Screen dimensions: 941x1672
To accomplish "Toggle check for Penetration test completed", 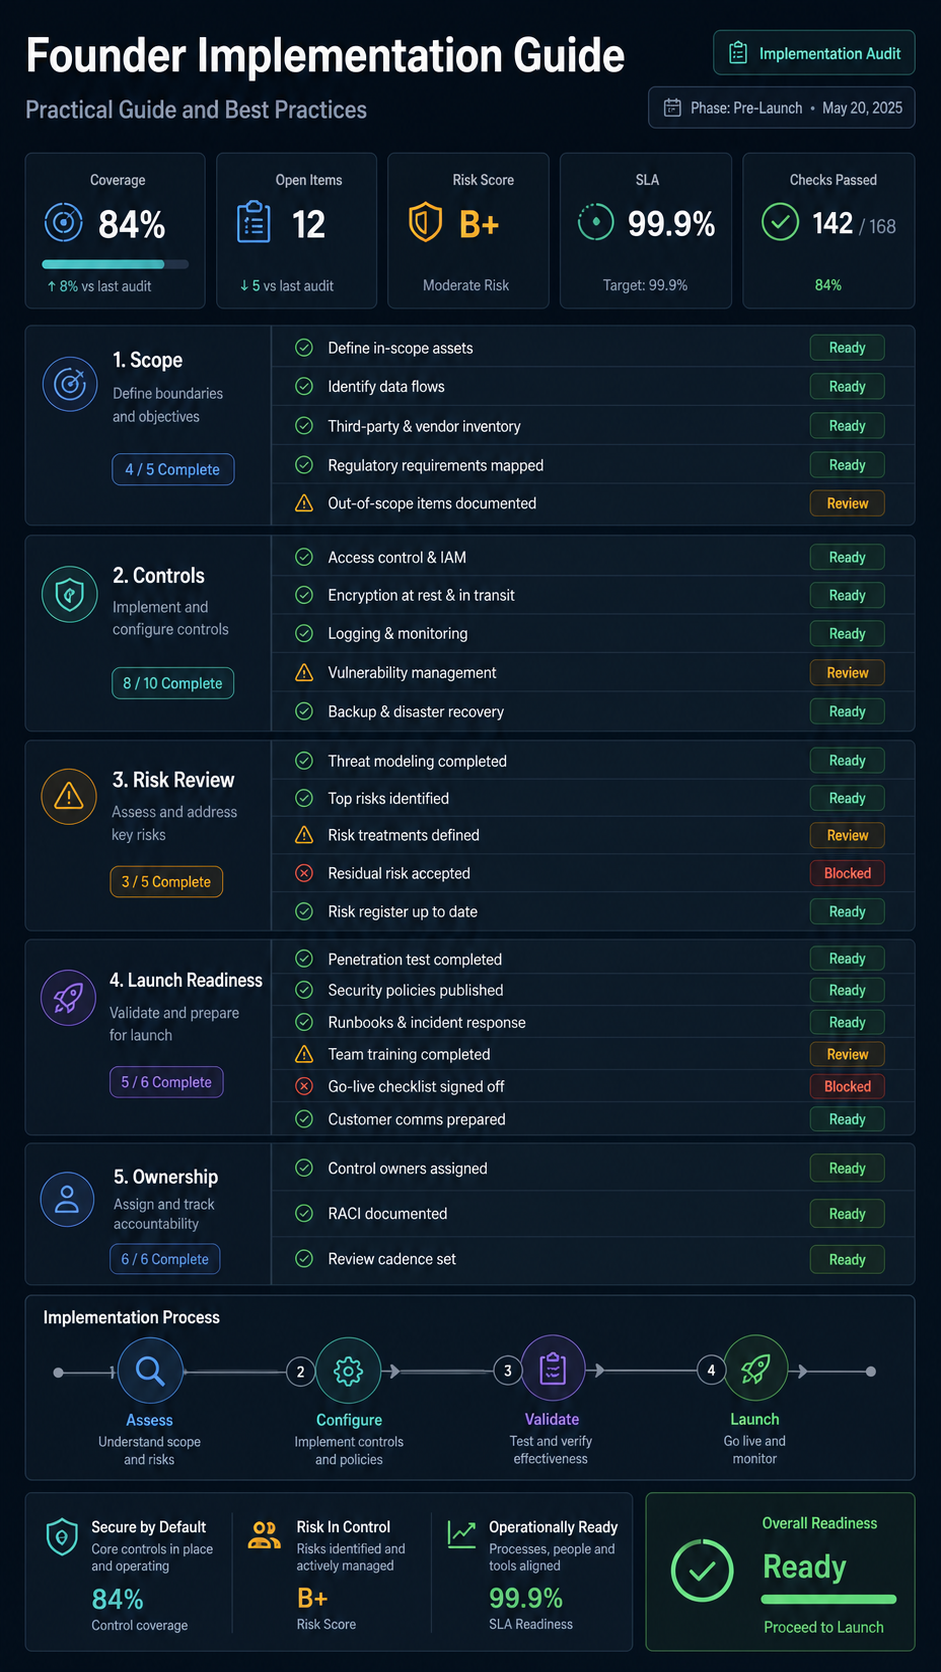I will coord(304,959).
